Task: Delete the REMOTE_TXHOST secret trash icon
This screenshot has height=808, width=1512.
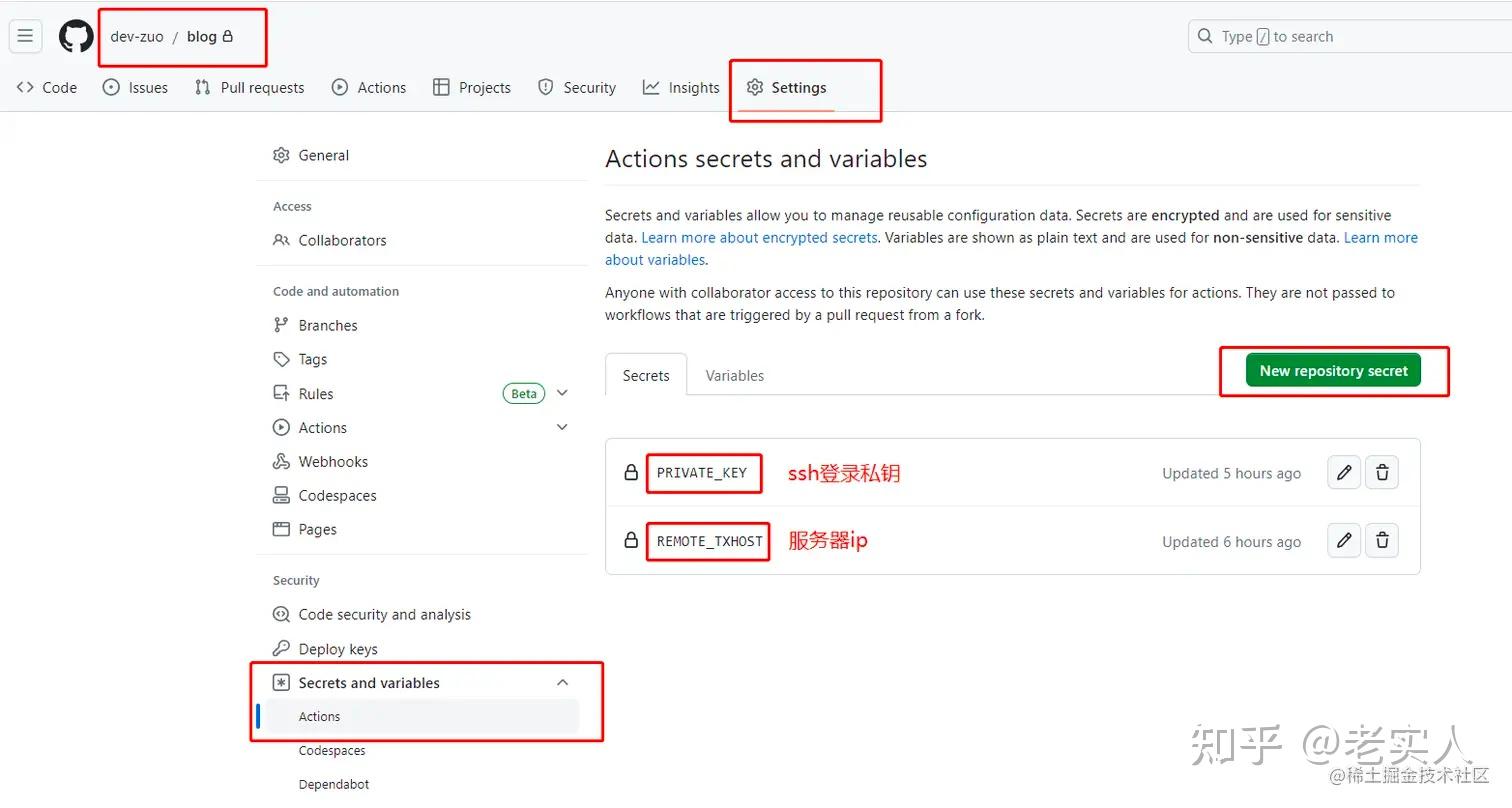Action: pyautogui.click(x=1382, y=541)
